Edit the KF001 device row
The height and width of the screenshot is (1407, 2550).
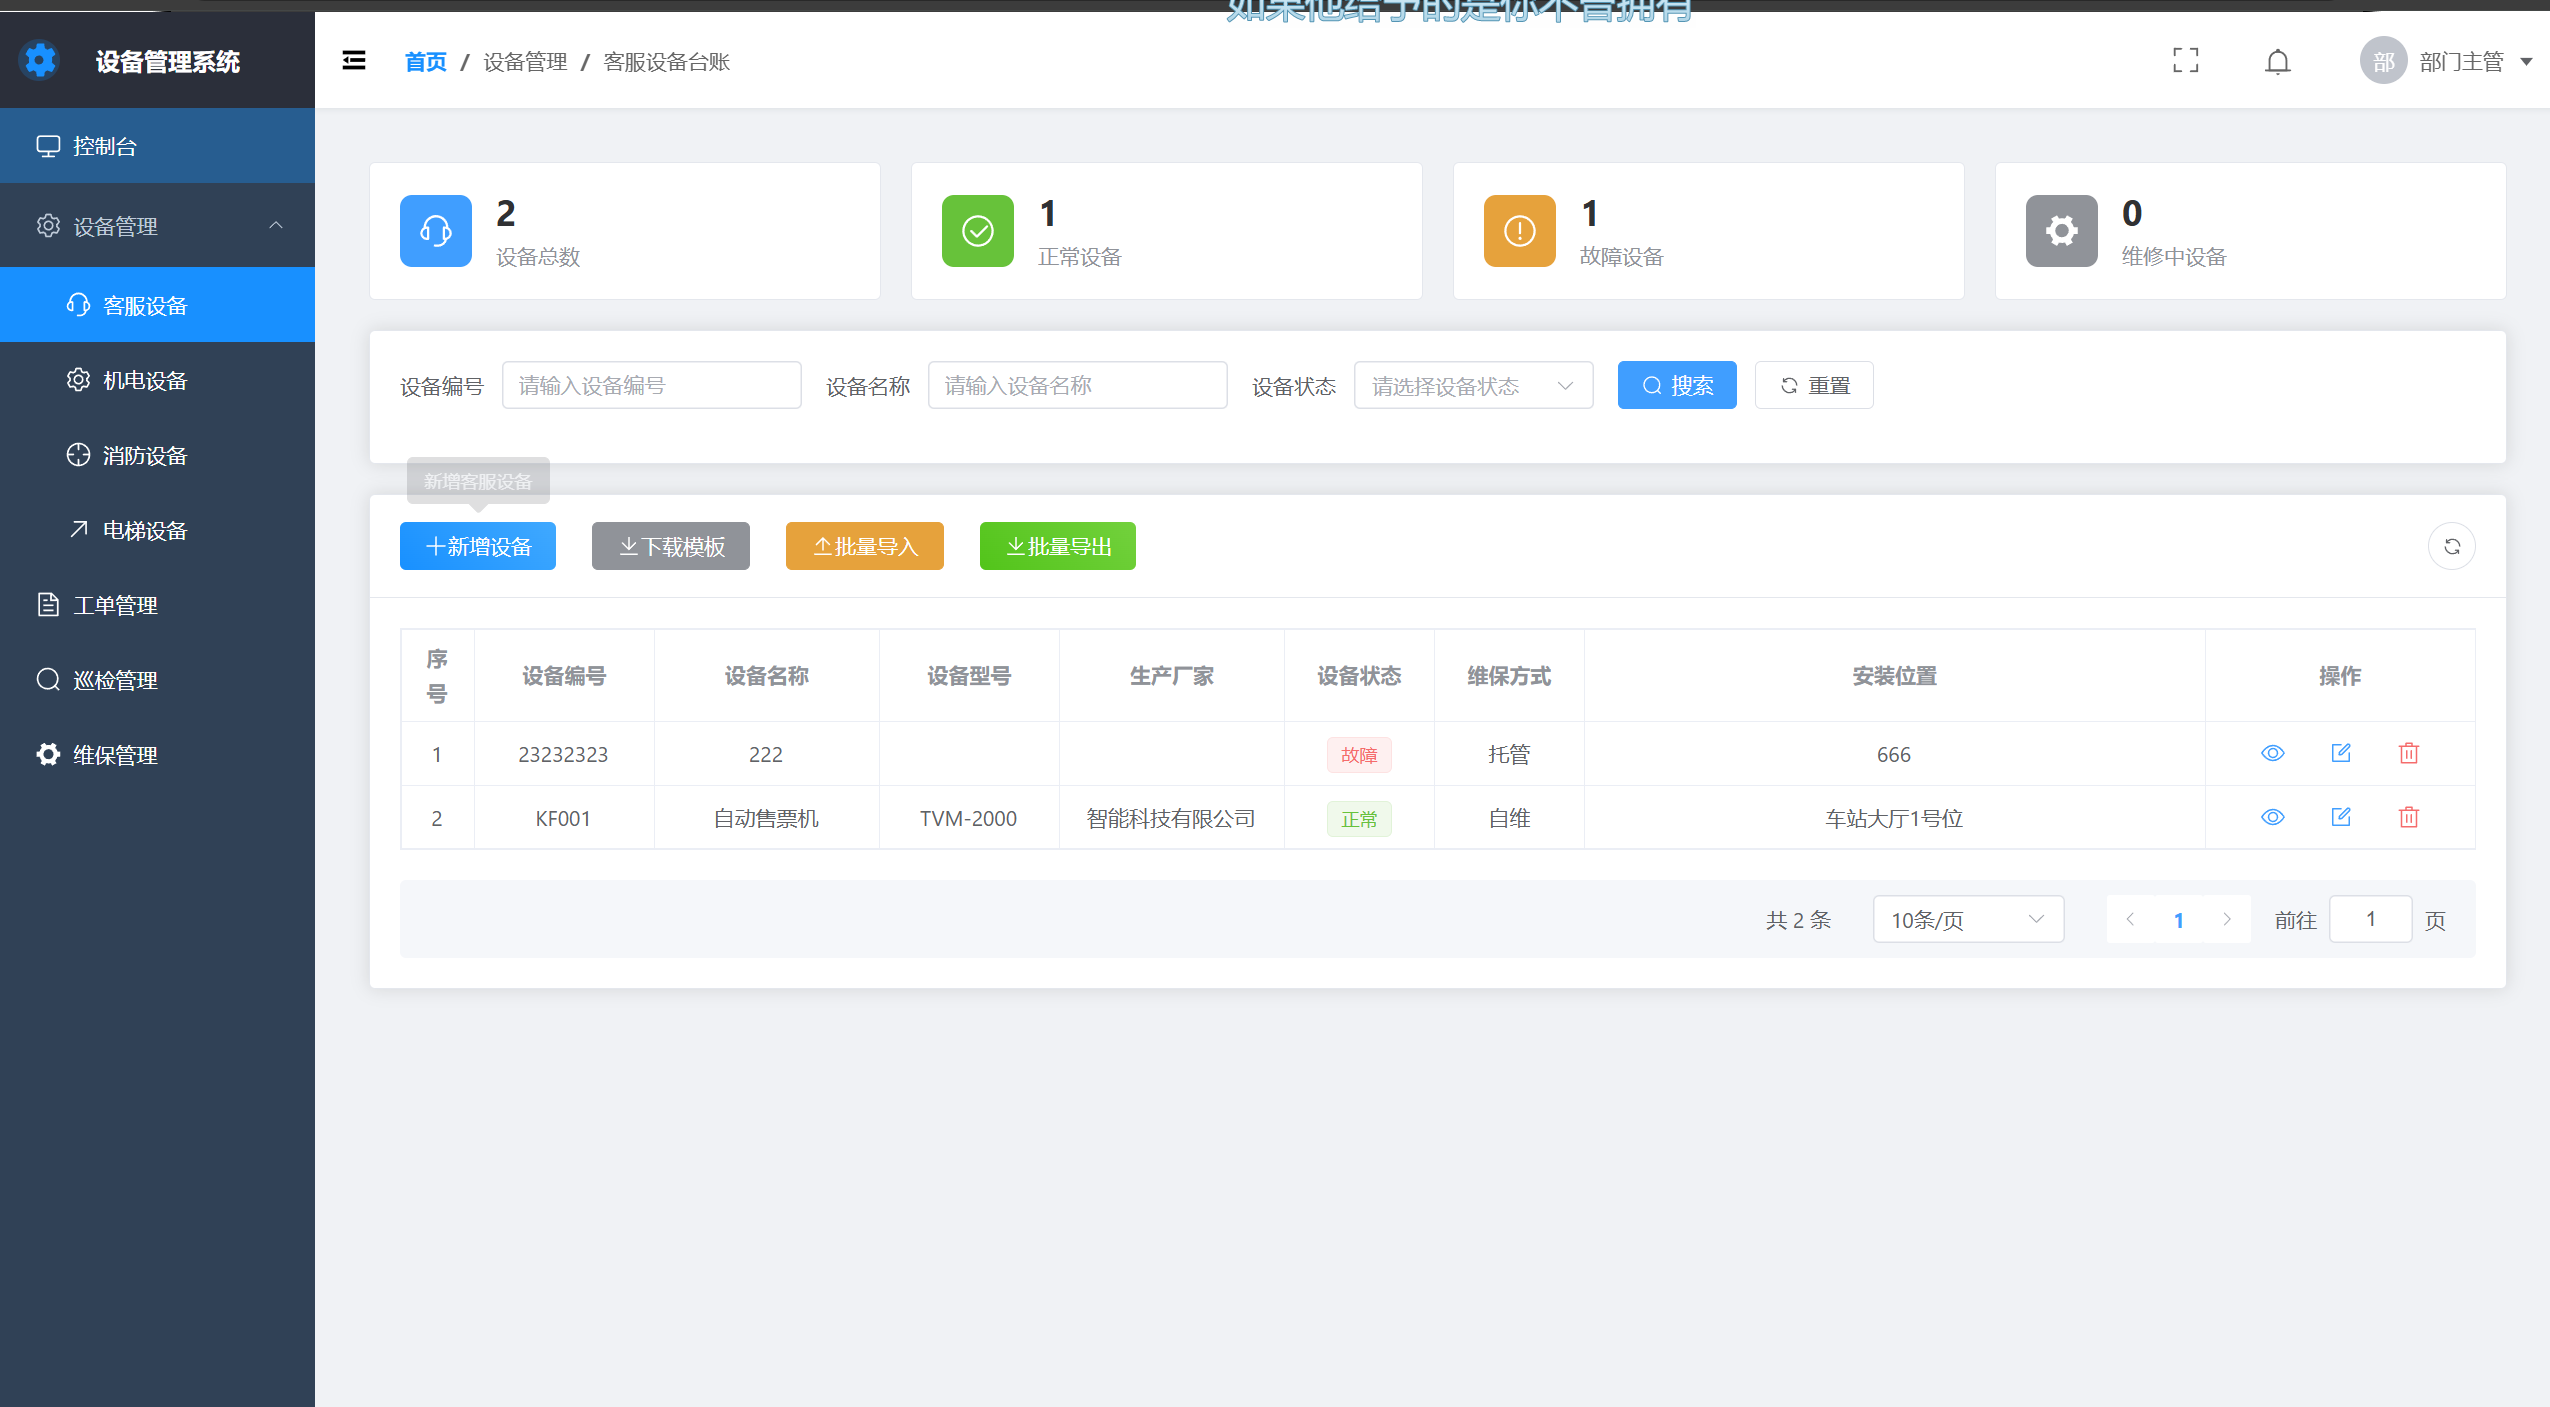point(2341,817)
